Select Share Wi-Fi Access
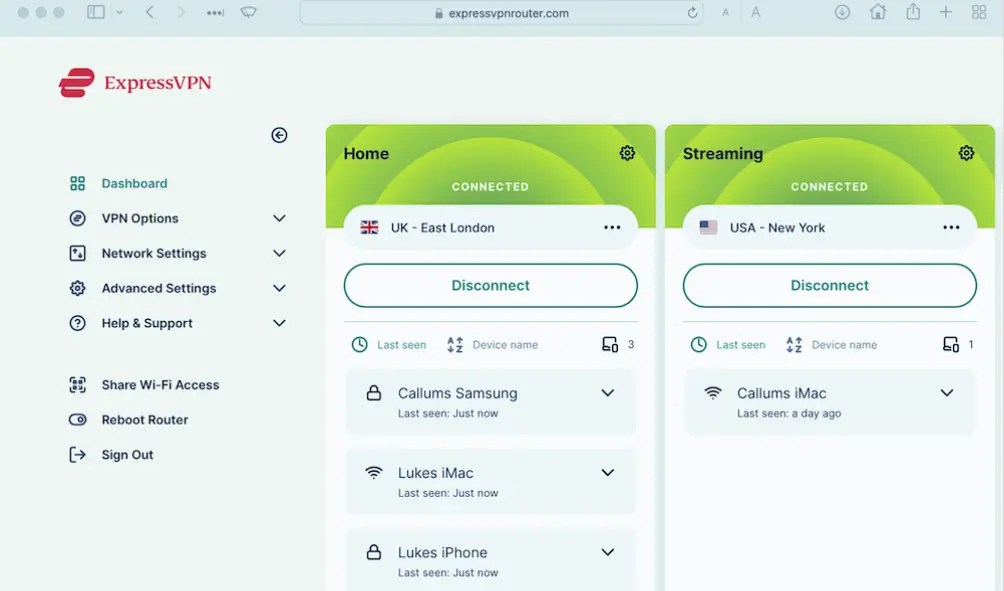Screen dimensions: 1004x591 point(160,385)
